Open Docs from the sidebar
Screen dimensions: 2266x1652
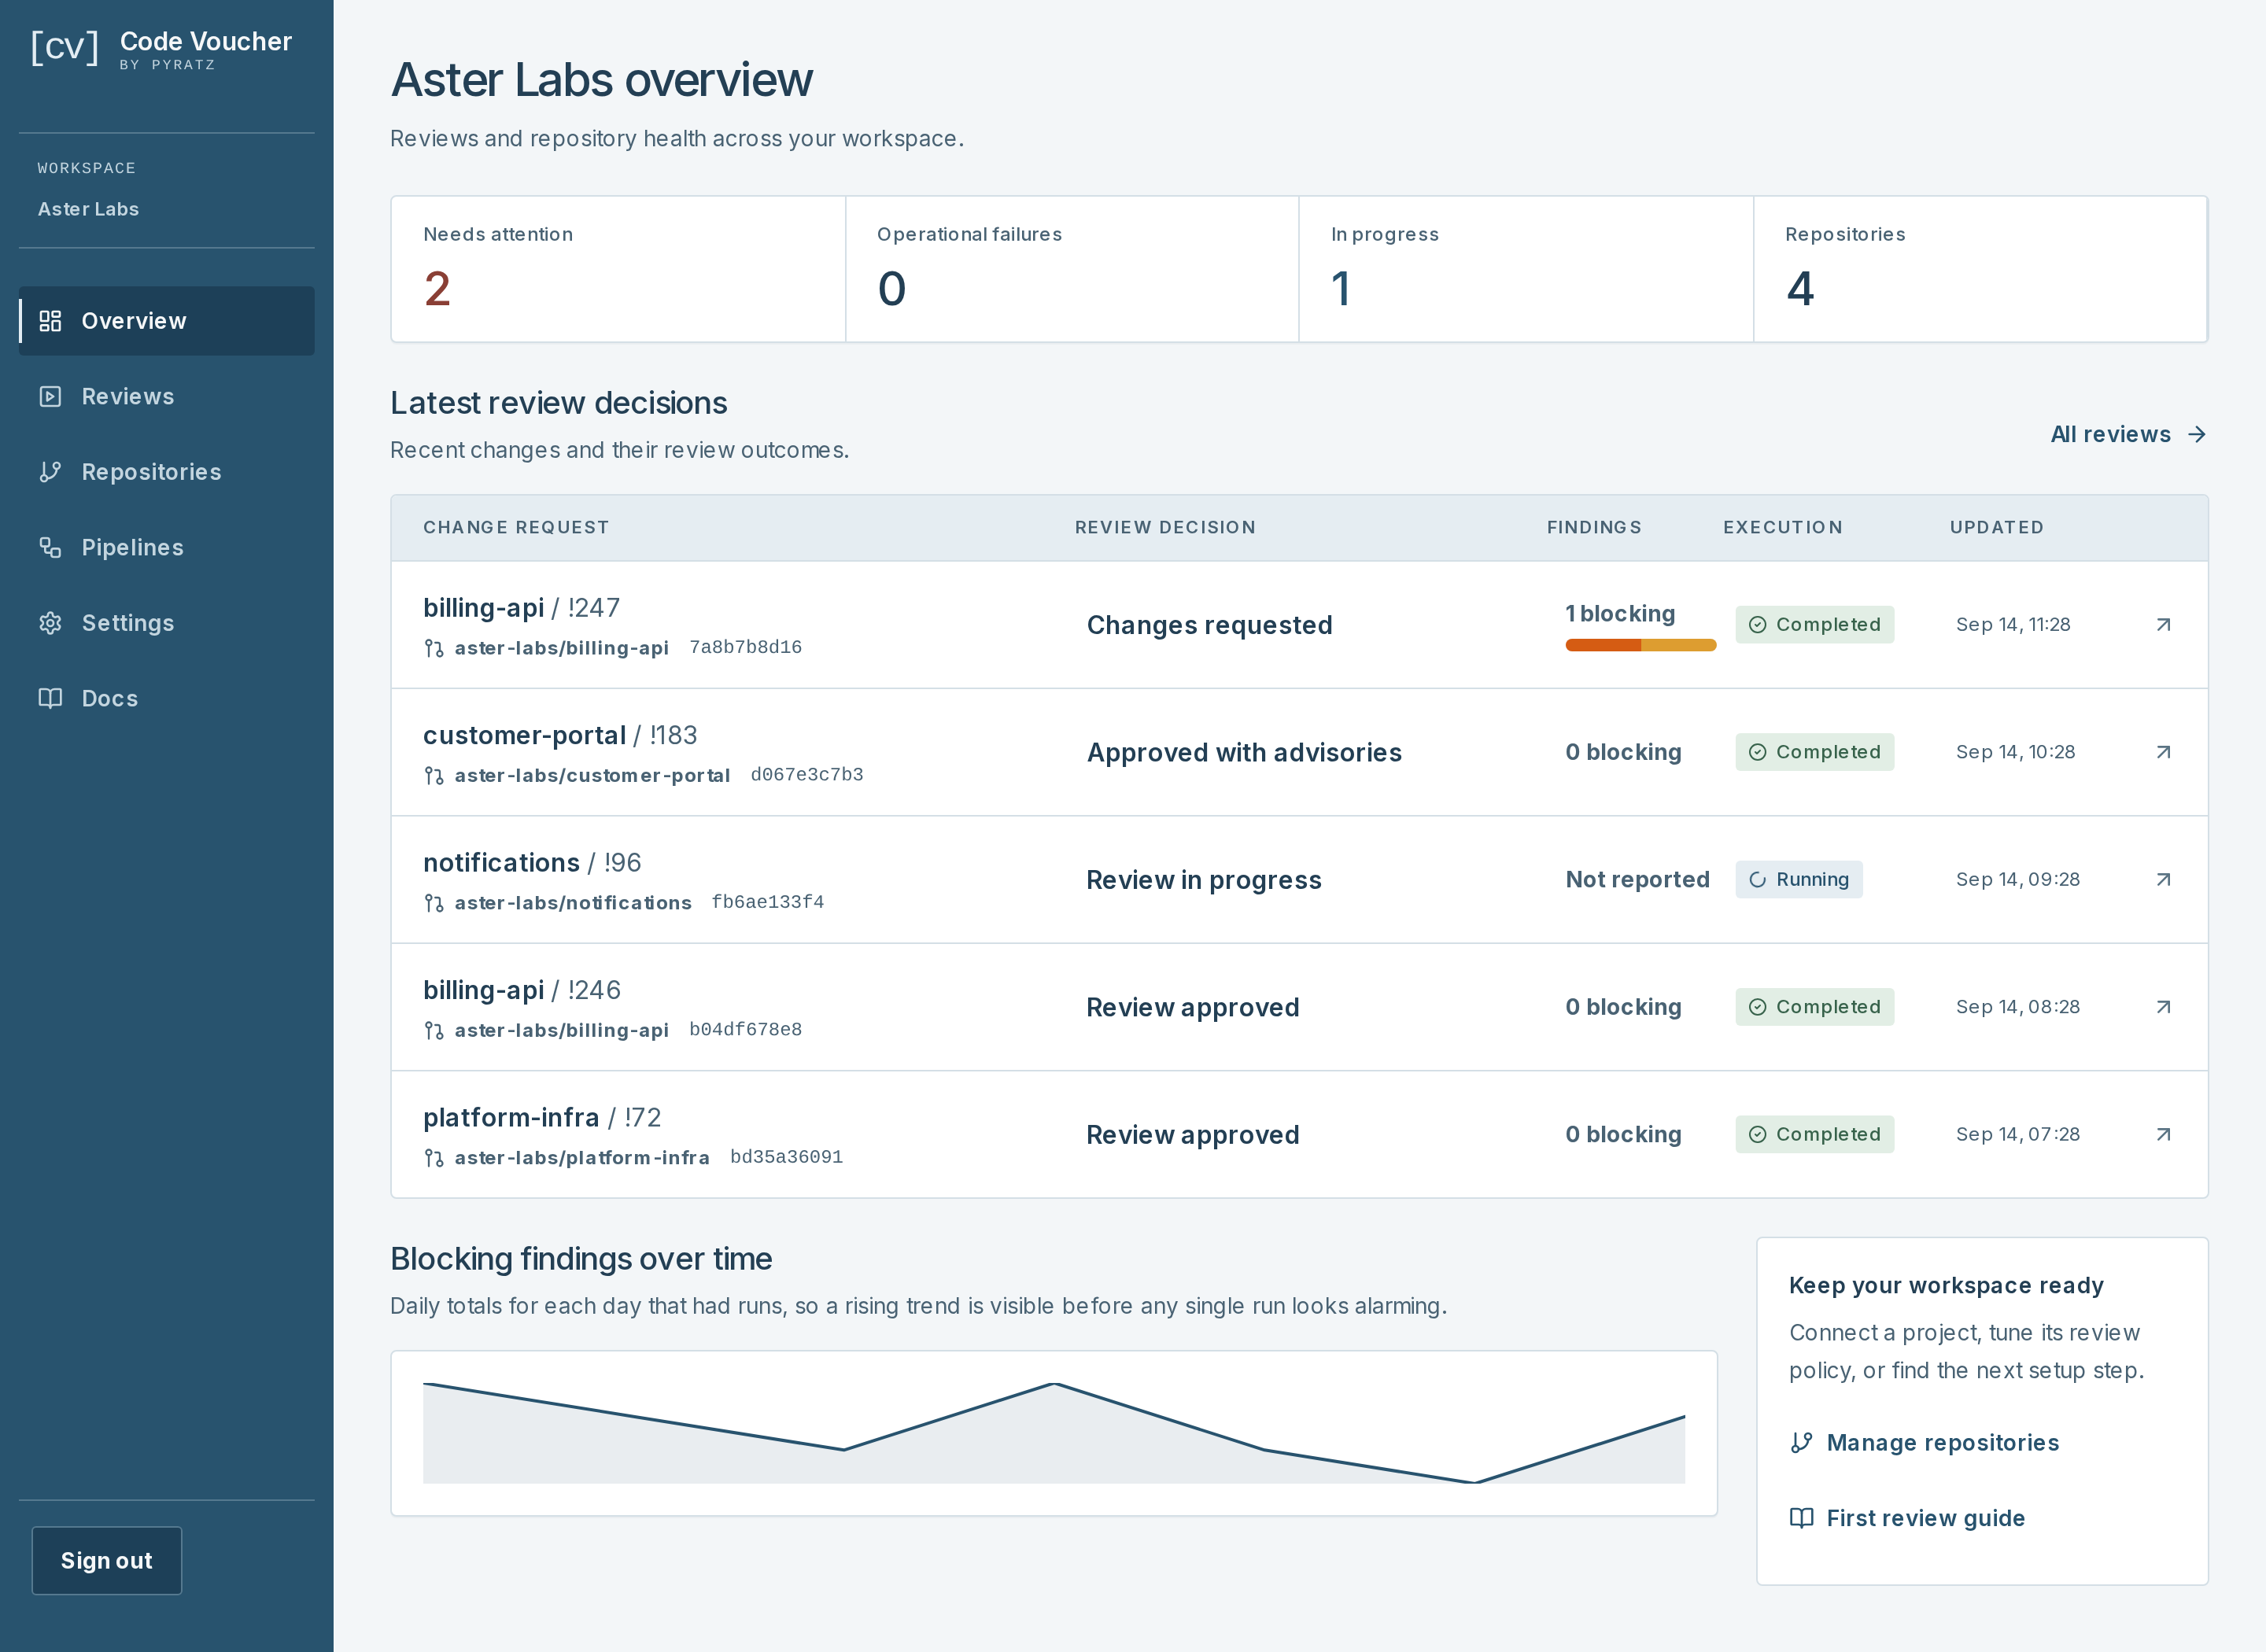[x=166, y=698]
